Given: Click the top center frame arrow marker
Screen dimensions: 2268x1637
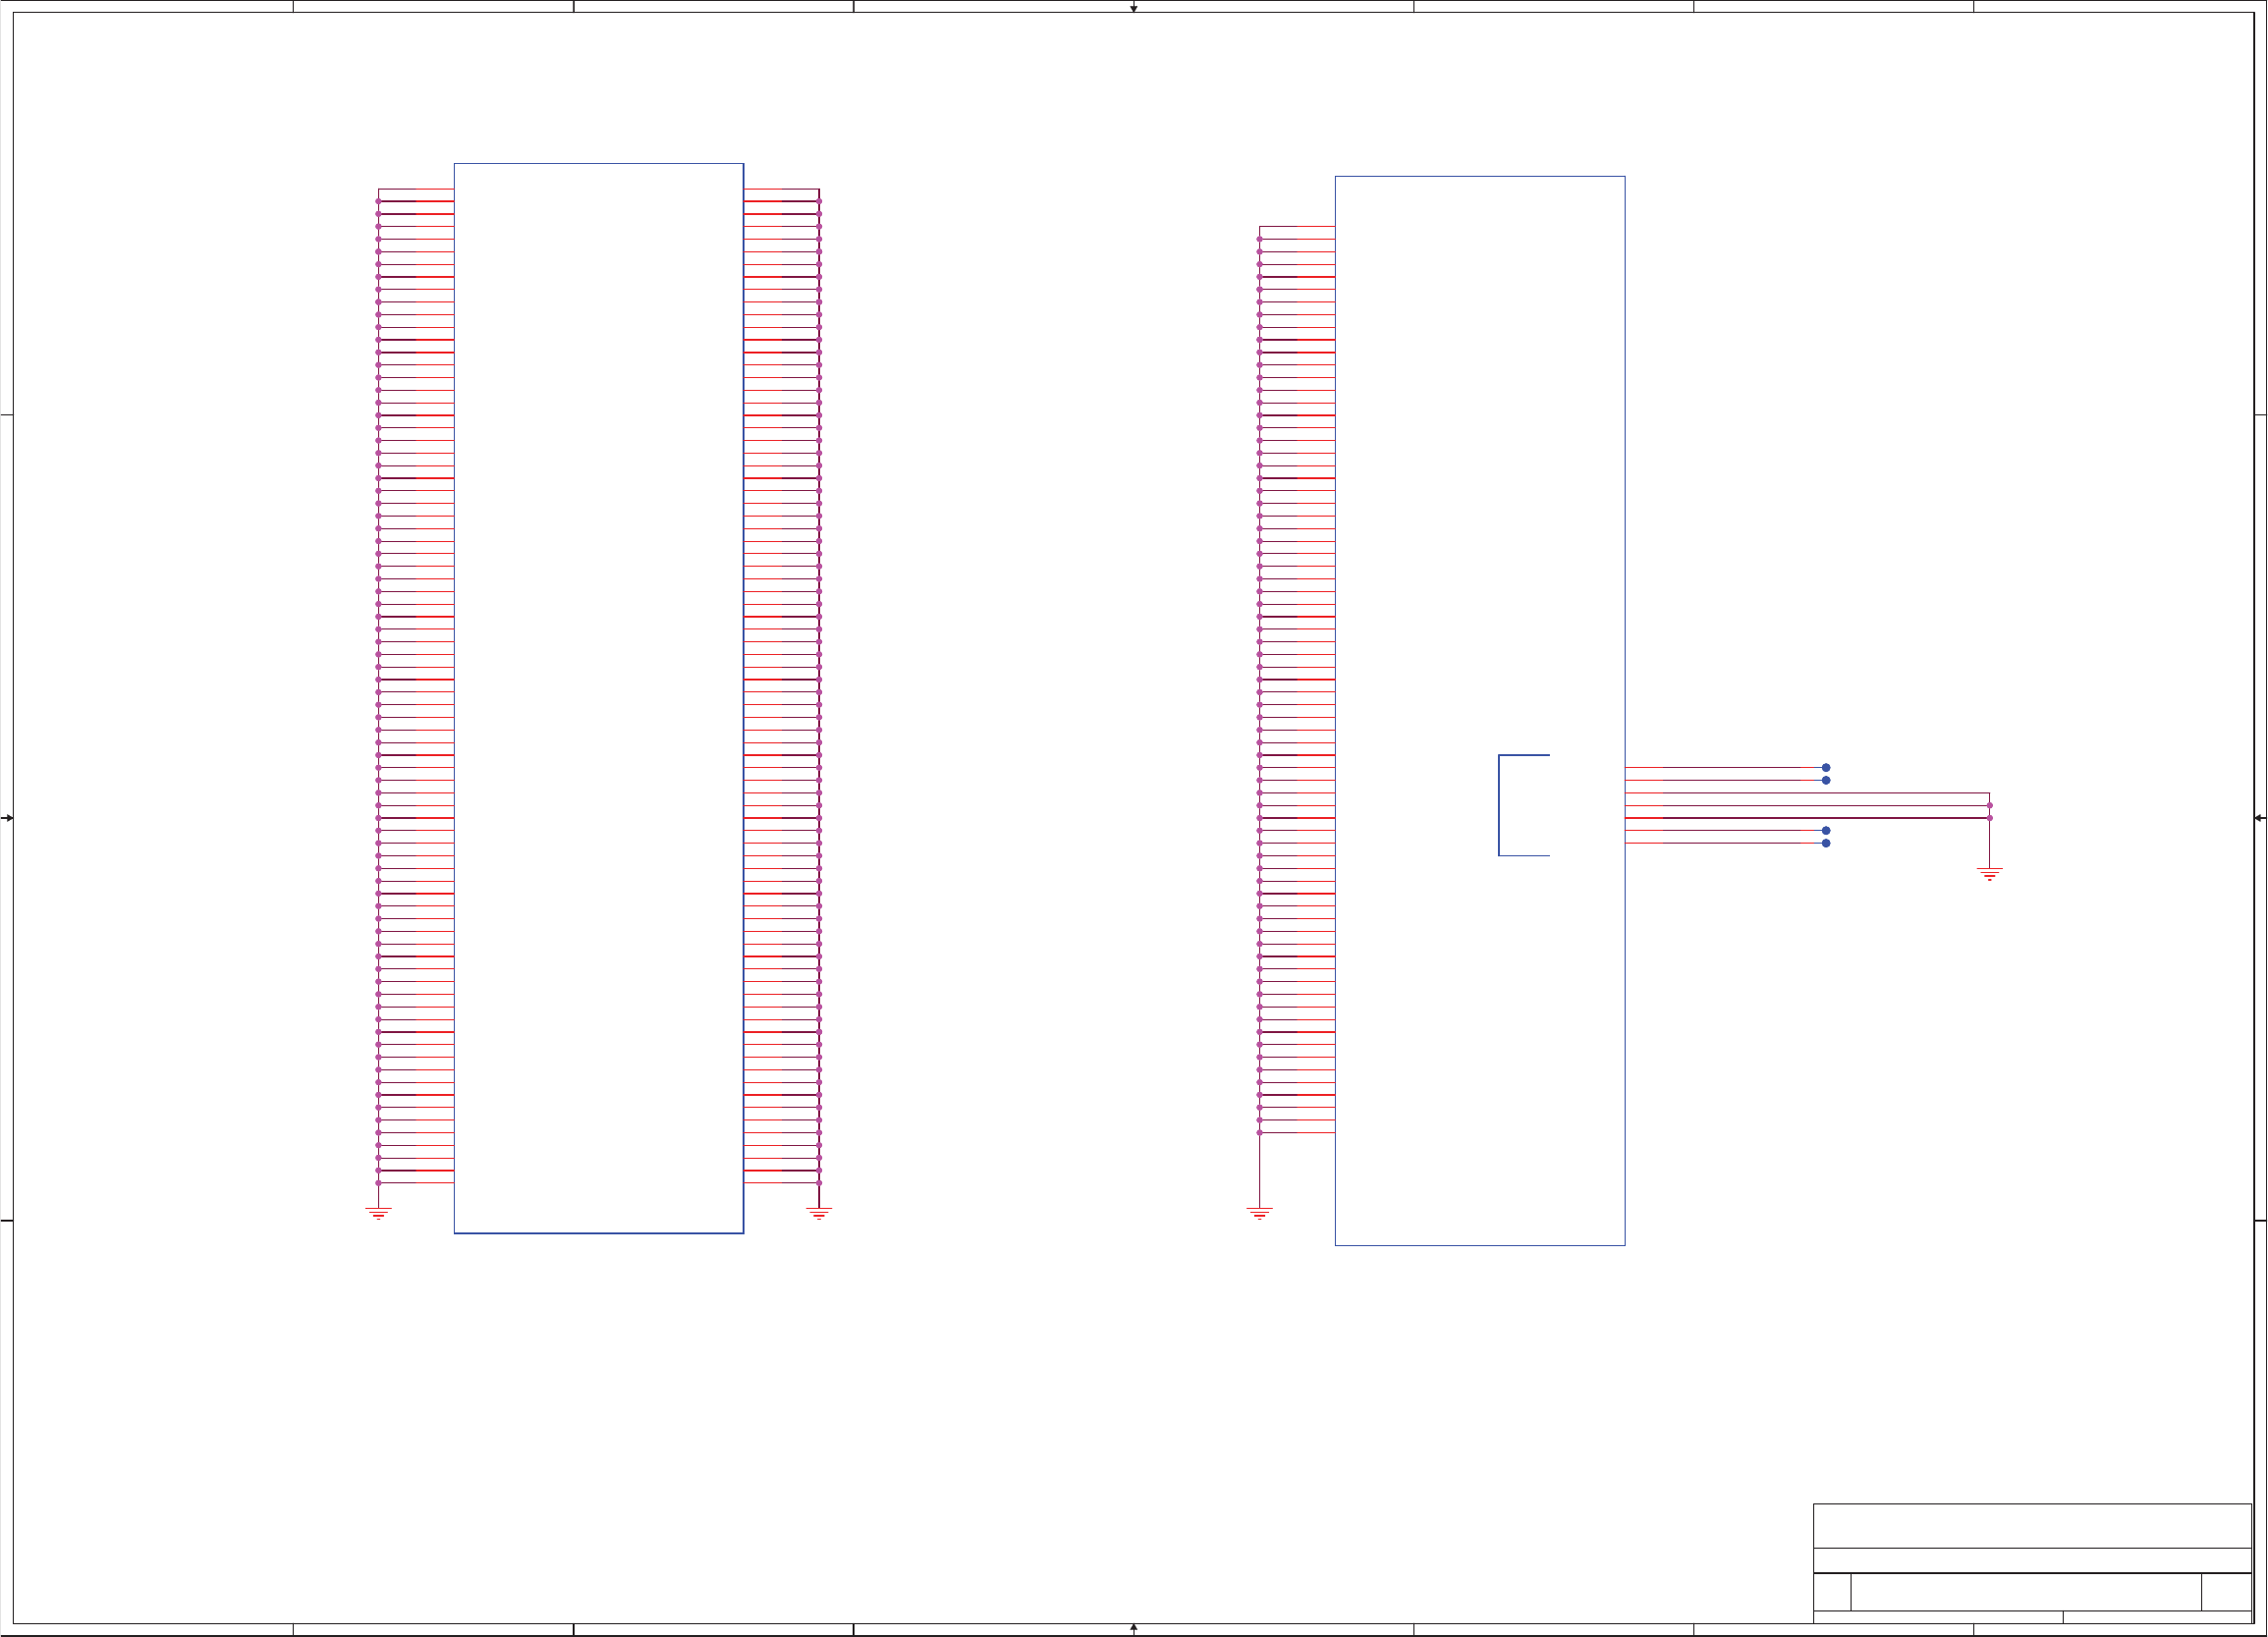Looking at the screenshot, I should tap(1133, 8).
